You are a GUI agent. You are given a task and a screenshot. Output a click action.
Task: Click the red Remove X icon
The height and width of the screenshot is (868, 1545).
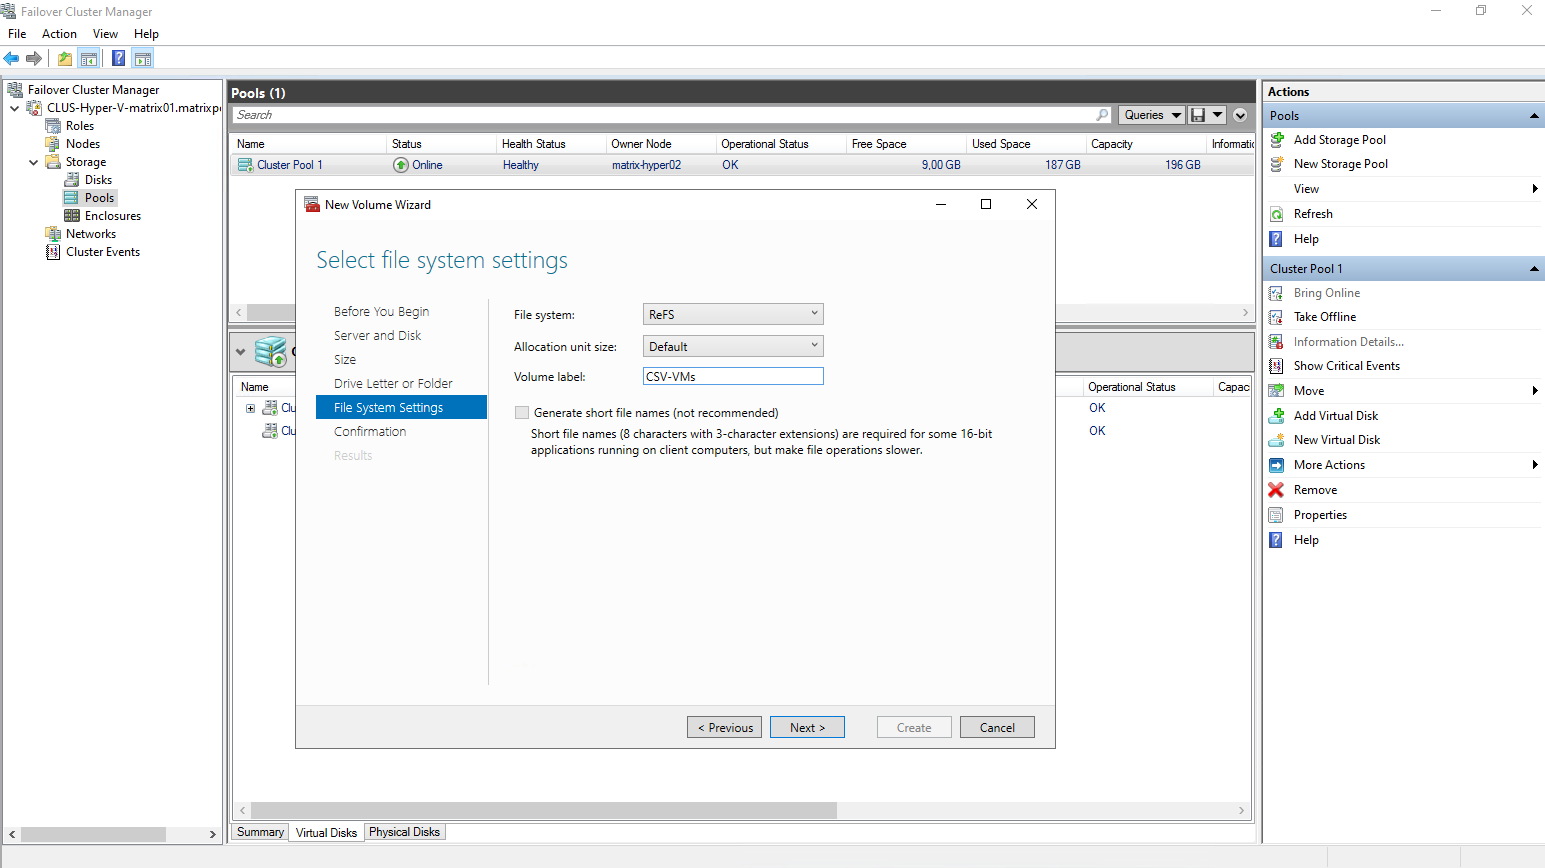click(x=1276, y=490)
